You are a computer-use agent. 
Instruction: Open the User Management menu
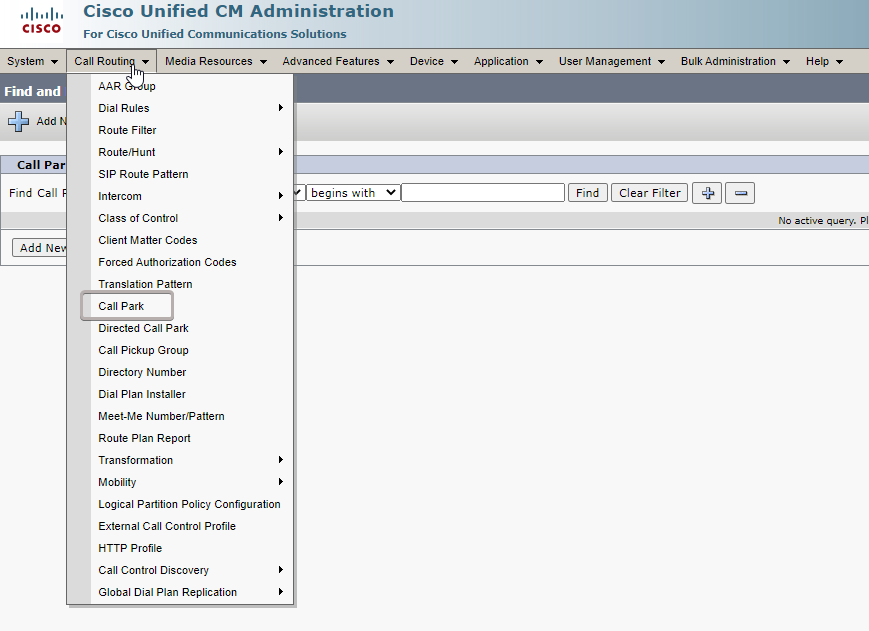[x=612, y=61]
